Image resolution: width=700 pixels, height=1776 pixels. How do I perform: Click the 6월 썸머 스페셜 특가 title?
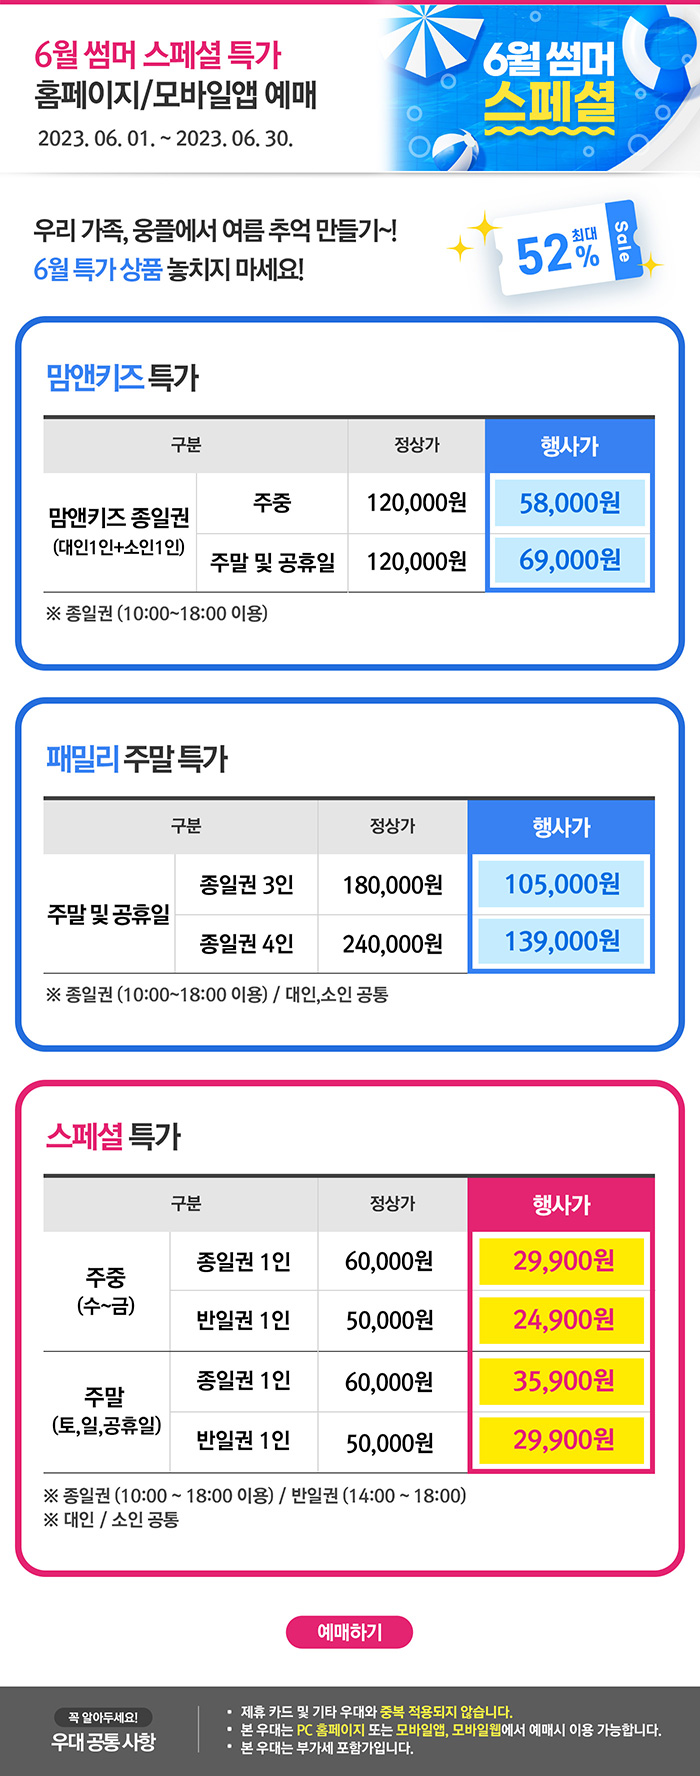click(x=158, y=54)
